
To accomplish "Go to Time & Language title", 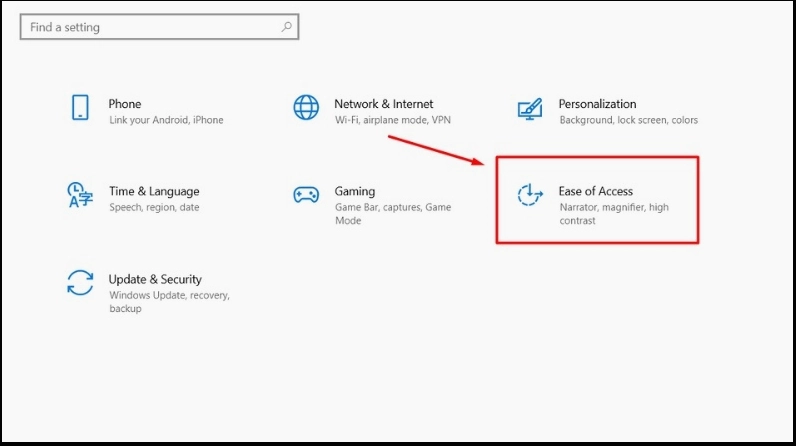I will coord(154,191).
